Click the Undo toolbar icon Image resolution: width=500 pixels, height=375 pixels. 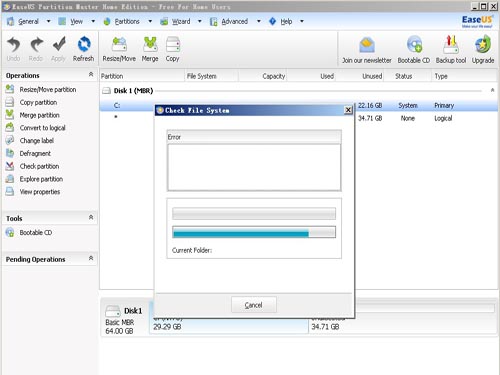(13, 45)
